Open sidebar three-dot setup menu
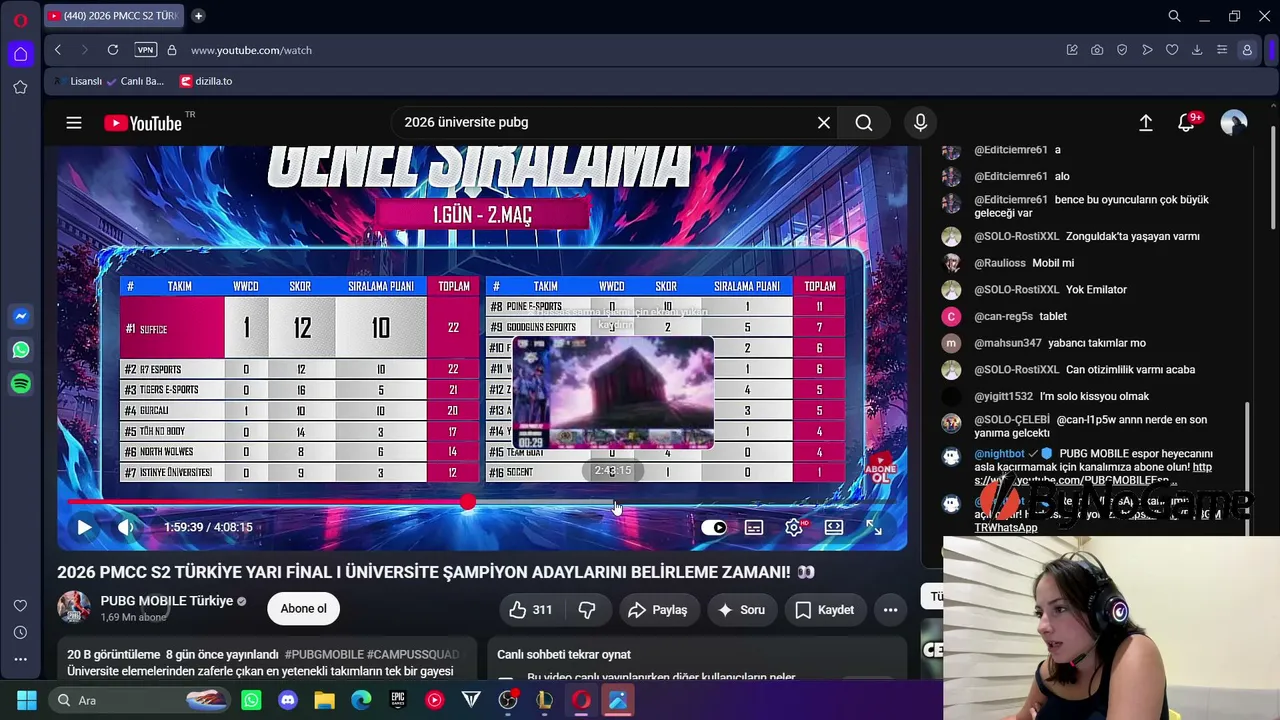Viewport: 1280px width, 720px height. [20, 659]
